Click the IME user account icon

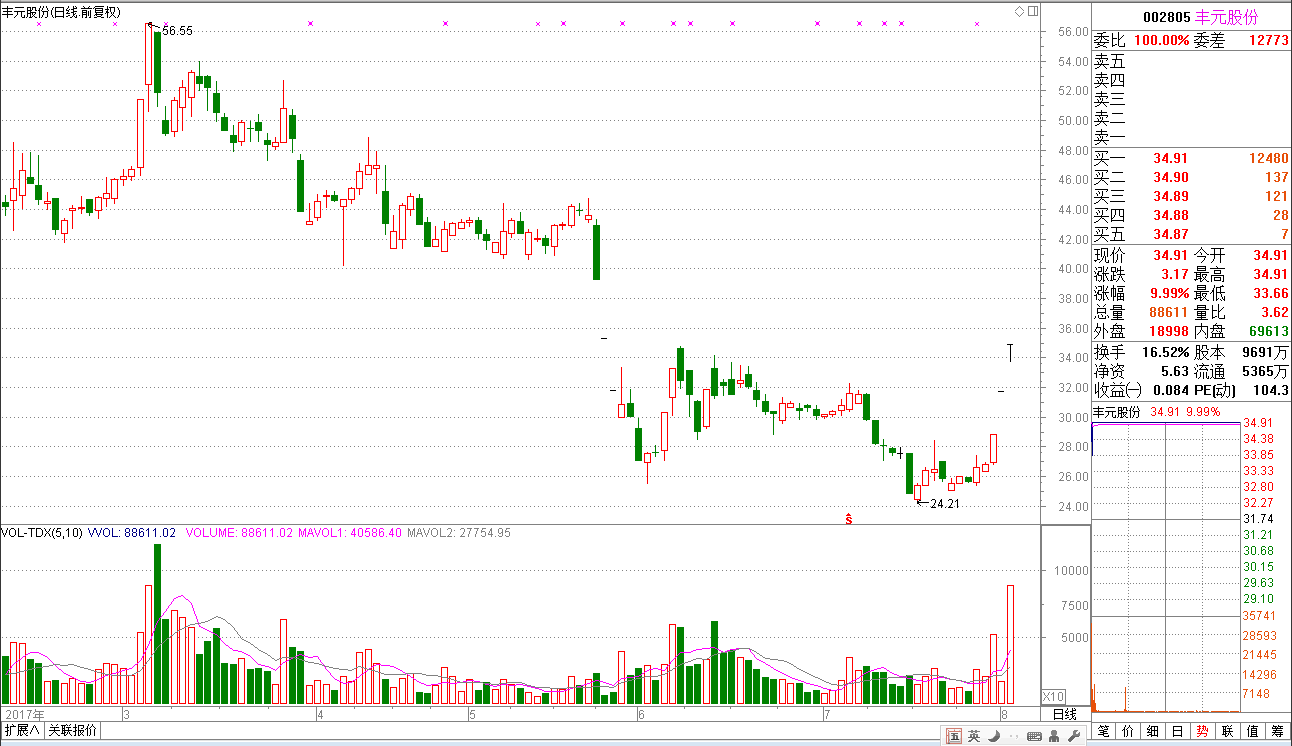click(1052, 737)
